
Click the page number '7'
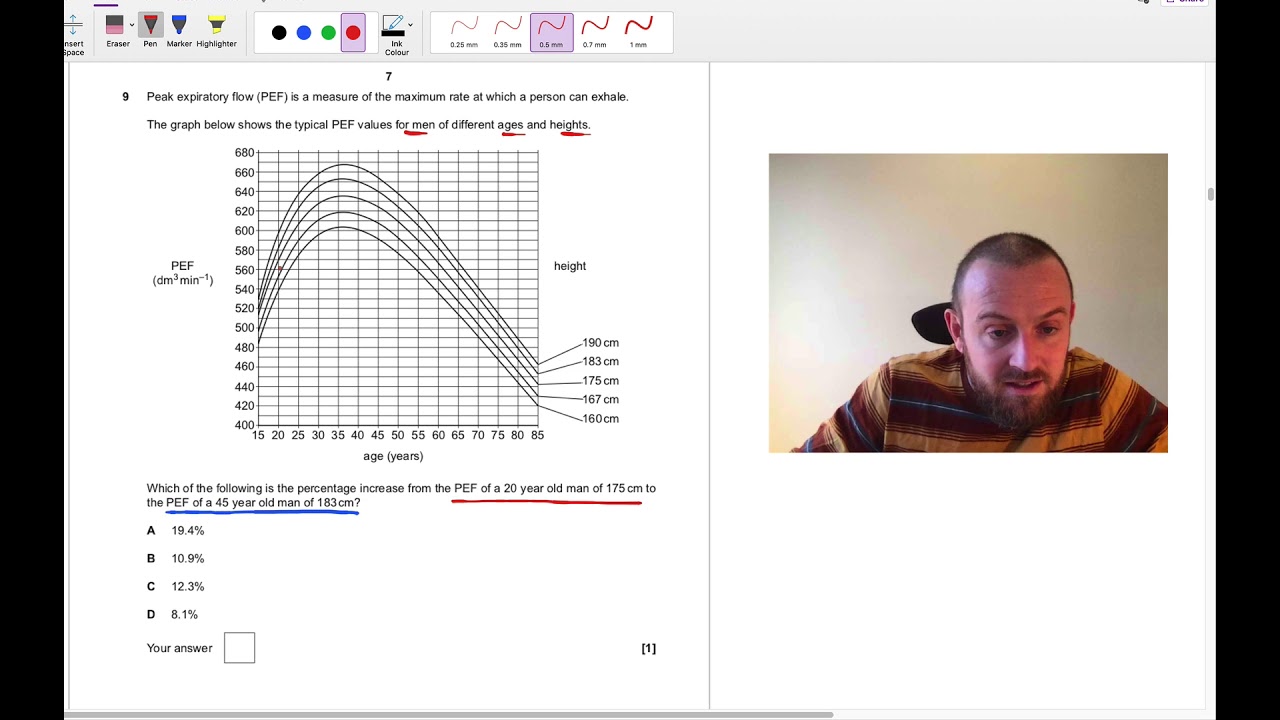coord(389,77)
